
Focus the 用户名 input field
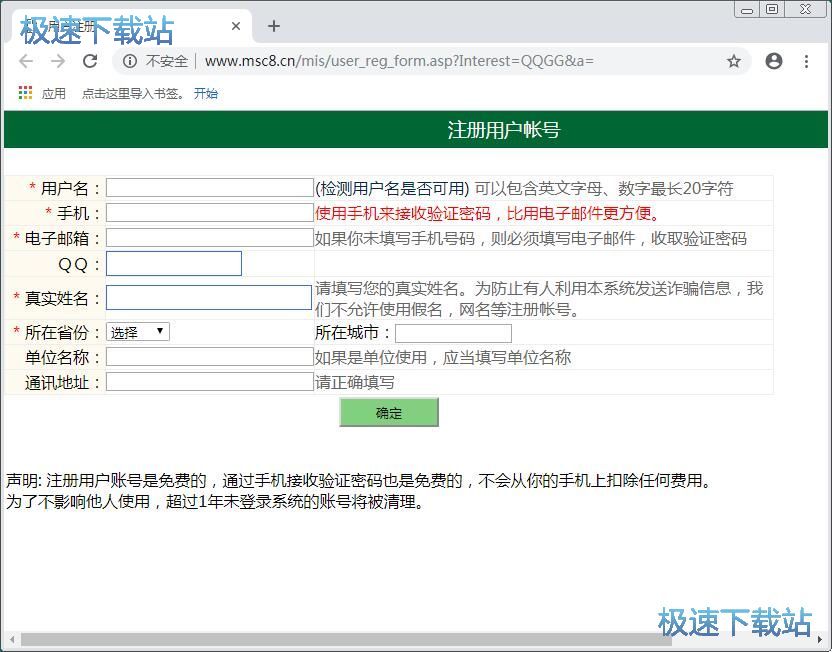(210, 188)
